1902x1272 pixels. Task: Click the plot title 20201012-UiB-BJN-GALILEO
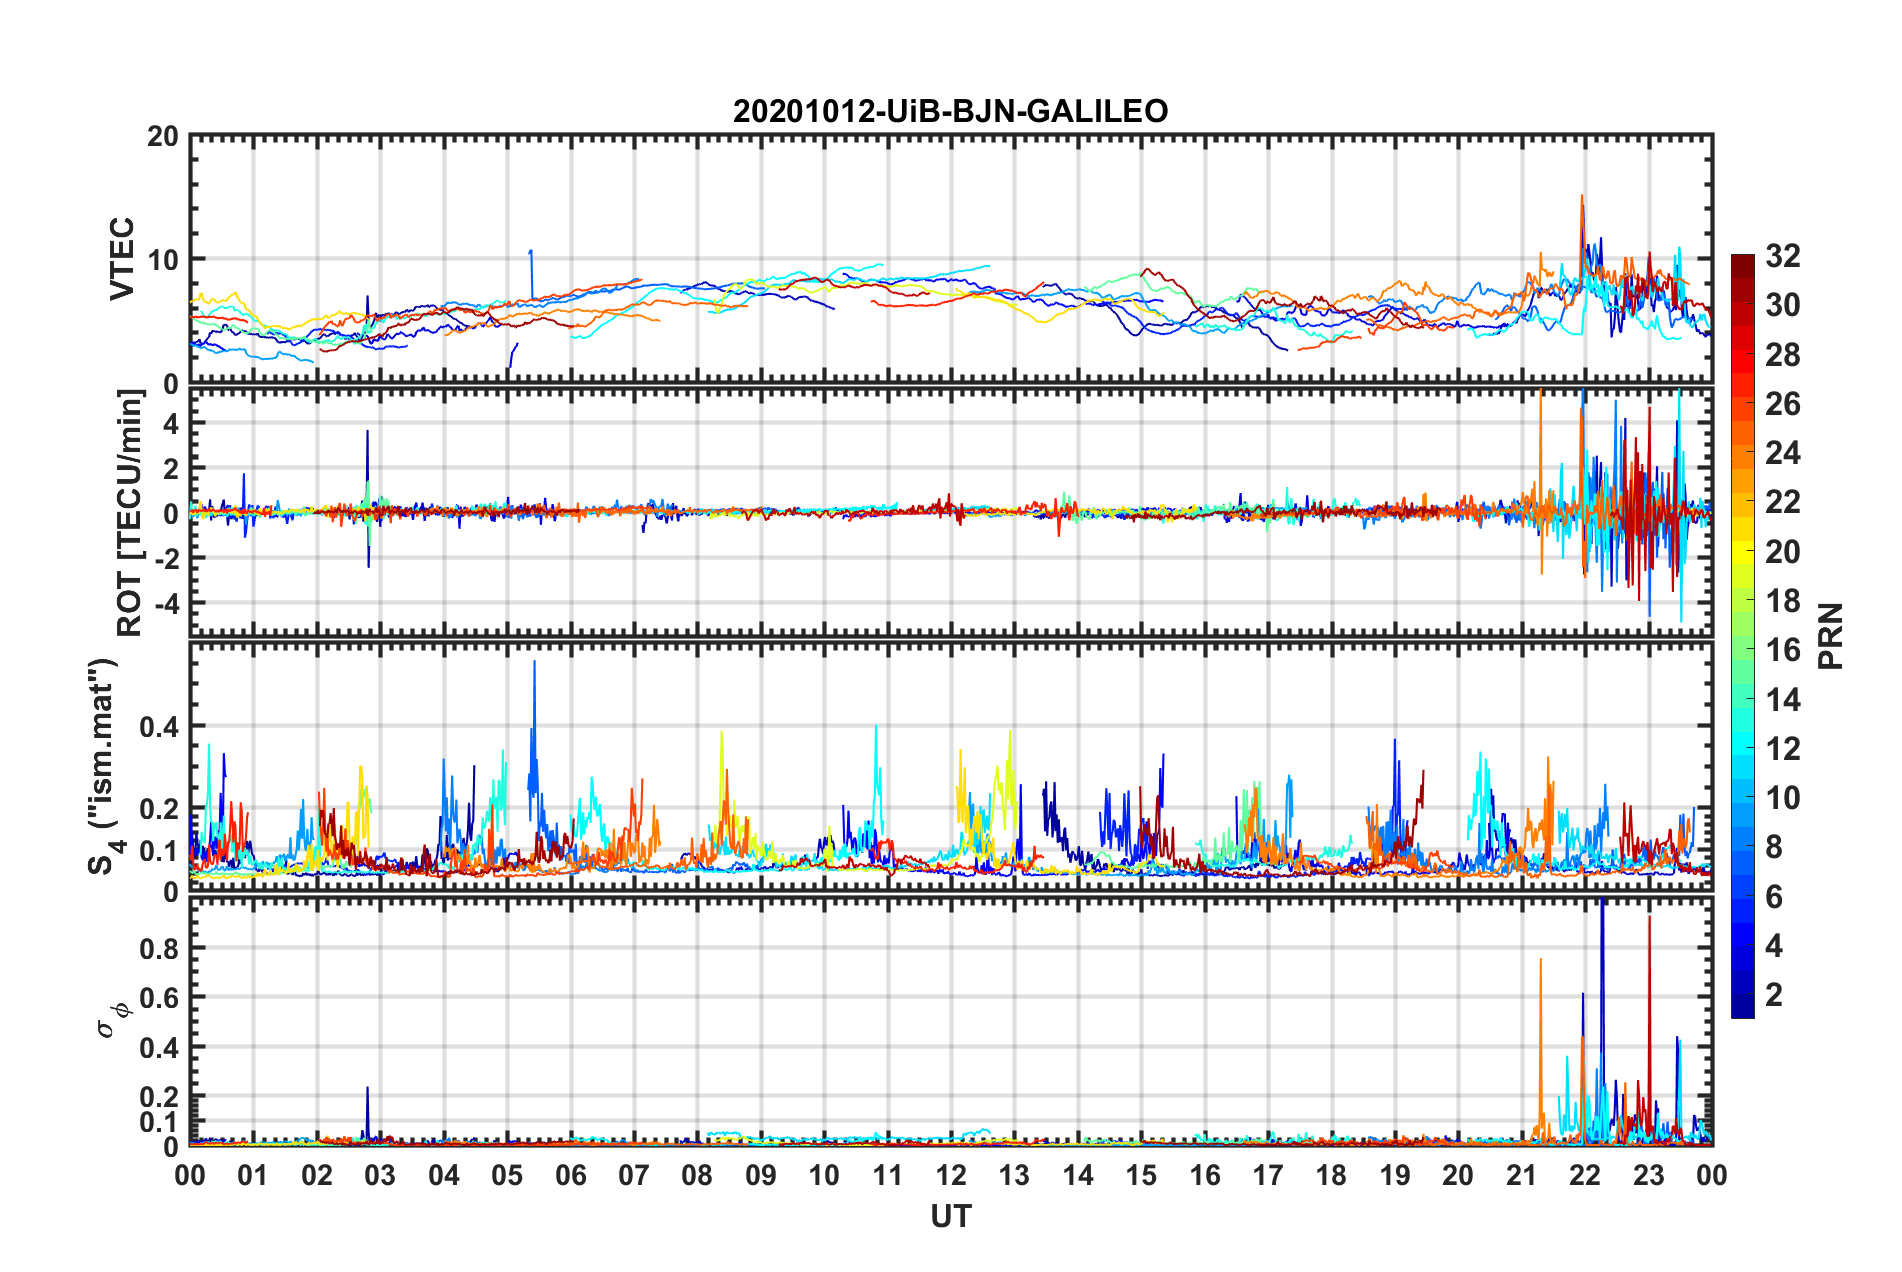pyautogui.click(x=950, y=111)
